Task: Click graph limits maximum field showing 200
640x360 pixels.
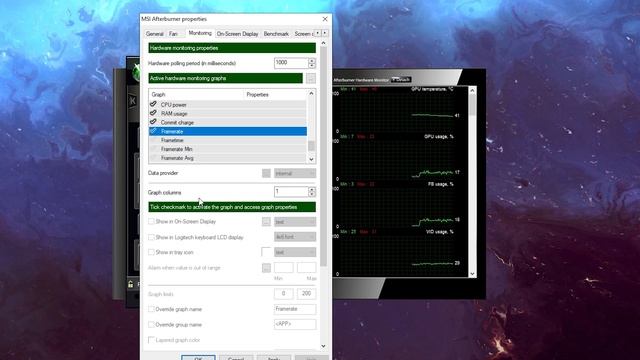Action: tap(307, 293)
